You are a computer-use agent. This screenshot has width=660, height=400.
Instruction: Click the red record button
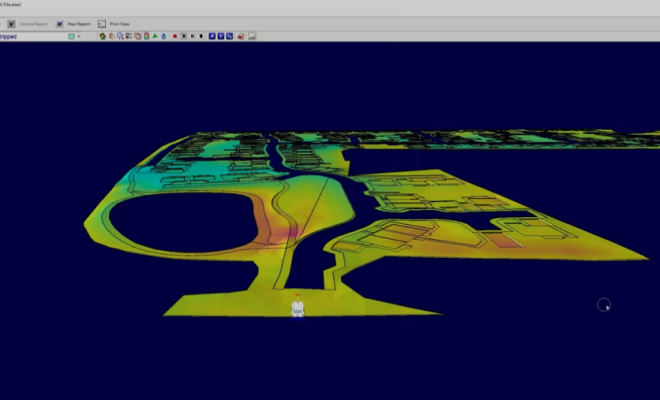(175, 36)
